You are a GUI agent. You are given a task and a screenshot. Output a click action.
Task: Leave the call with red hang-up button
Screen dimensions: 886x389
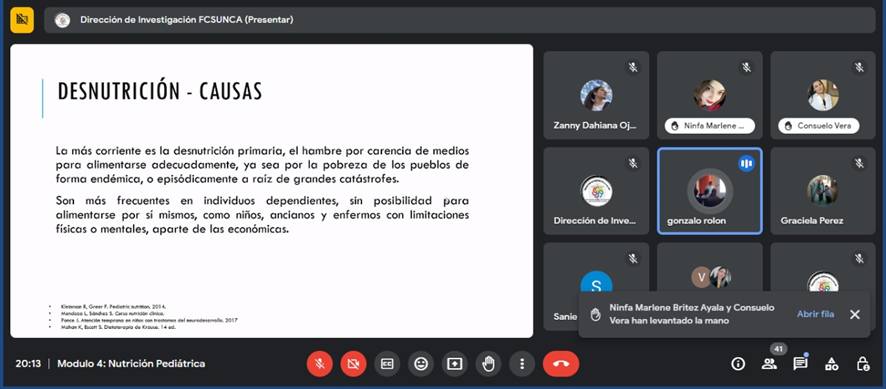[x=561, y=364]
